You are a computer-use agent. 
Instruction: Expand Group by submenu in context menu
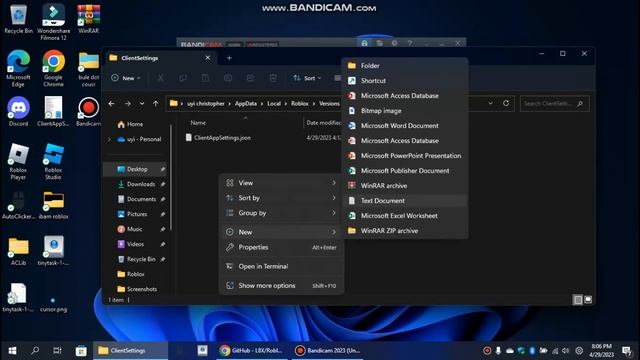[281, 213]
